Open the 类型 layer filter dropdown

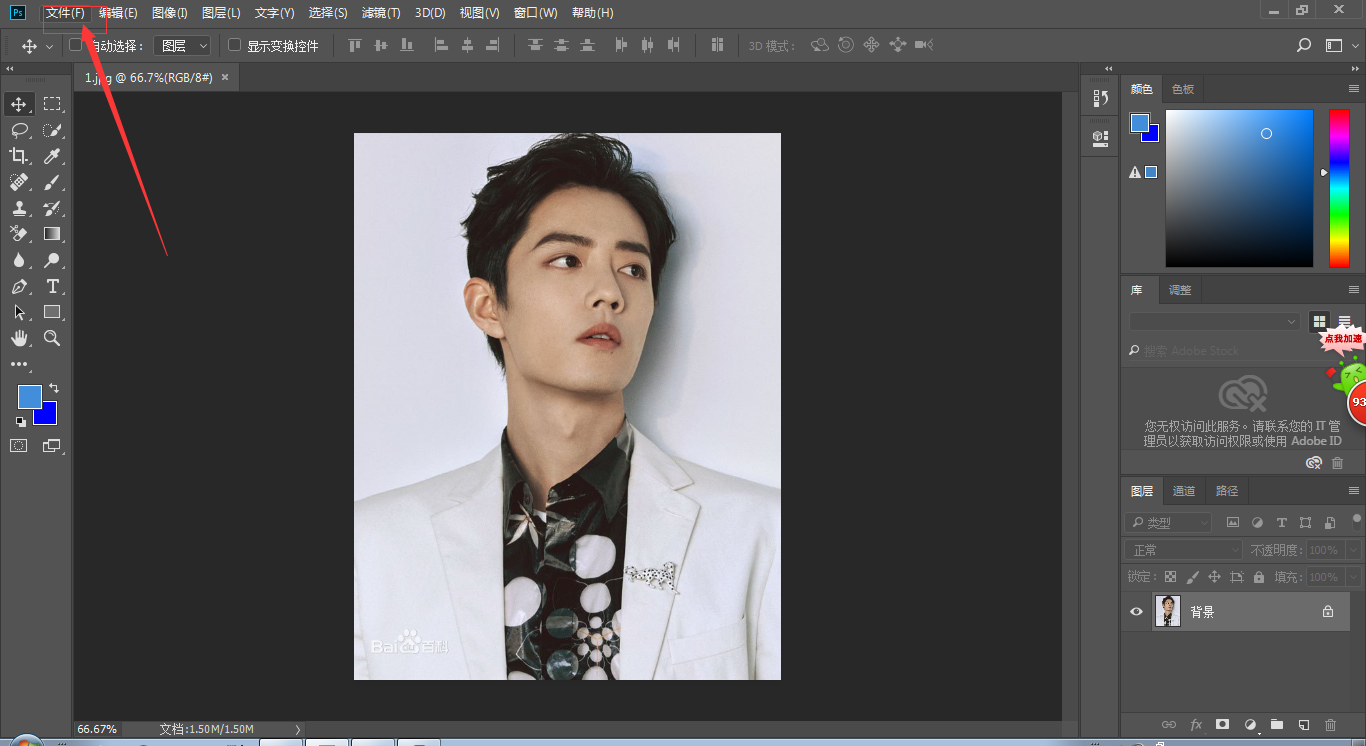click(1168, 522)
